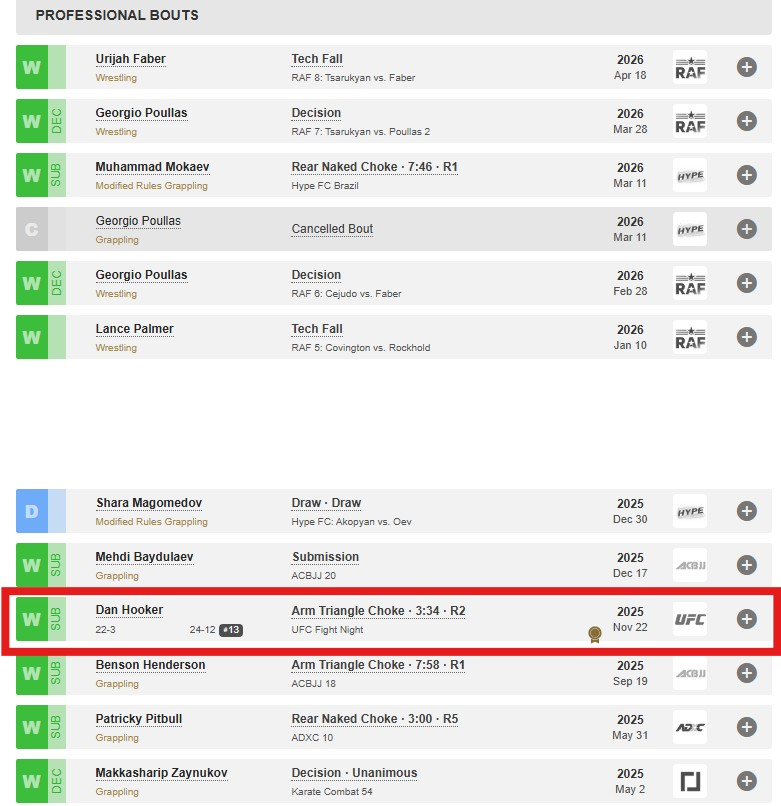Click green W result badge for Urijah Faber
Image resolution: width=781 pixels, height=806 pixels.
coord(32,67)
